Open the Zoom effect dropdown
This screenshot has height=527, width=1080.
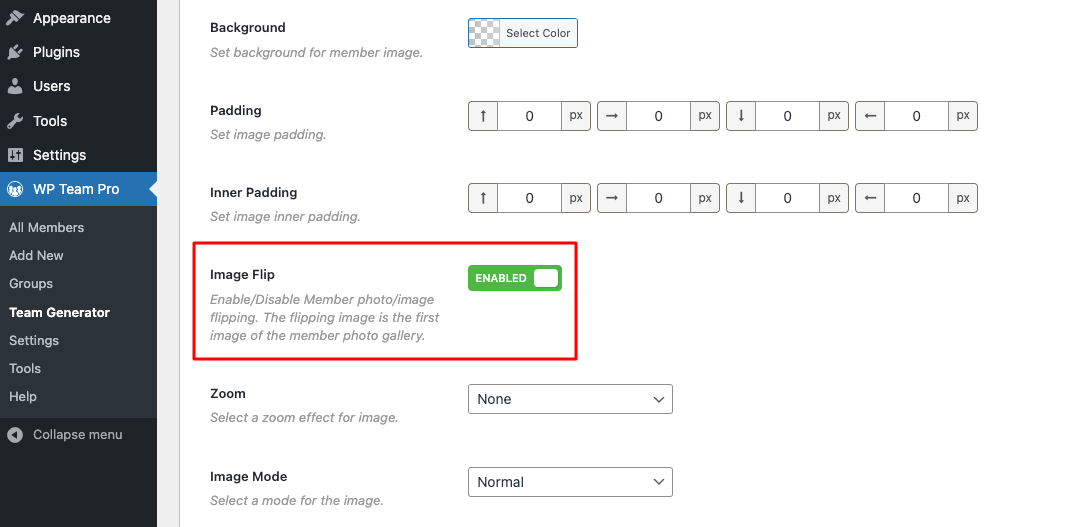click(x=570, y=400)
